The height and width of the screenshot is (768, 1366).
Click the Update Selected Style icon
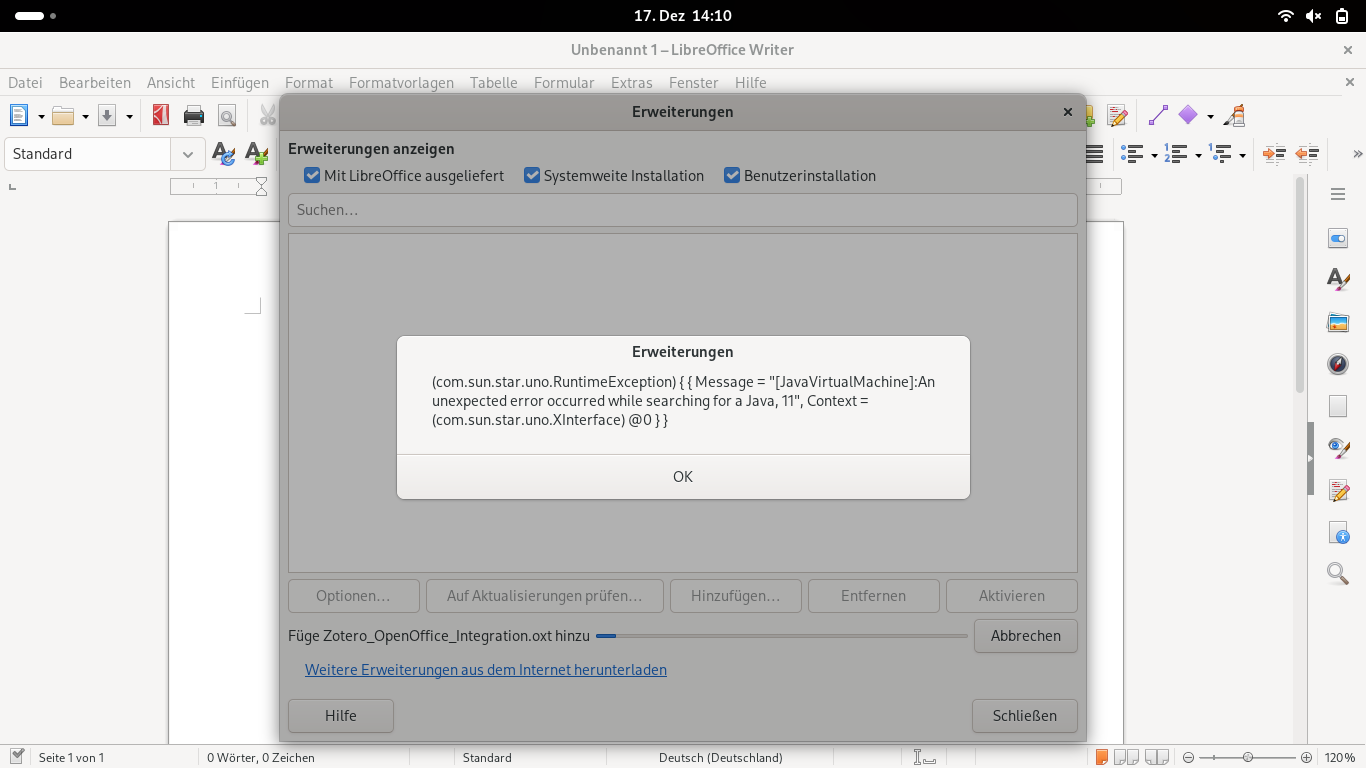point(224,154)
